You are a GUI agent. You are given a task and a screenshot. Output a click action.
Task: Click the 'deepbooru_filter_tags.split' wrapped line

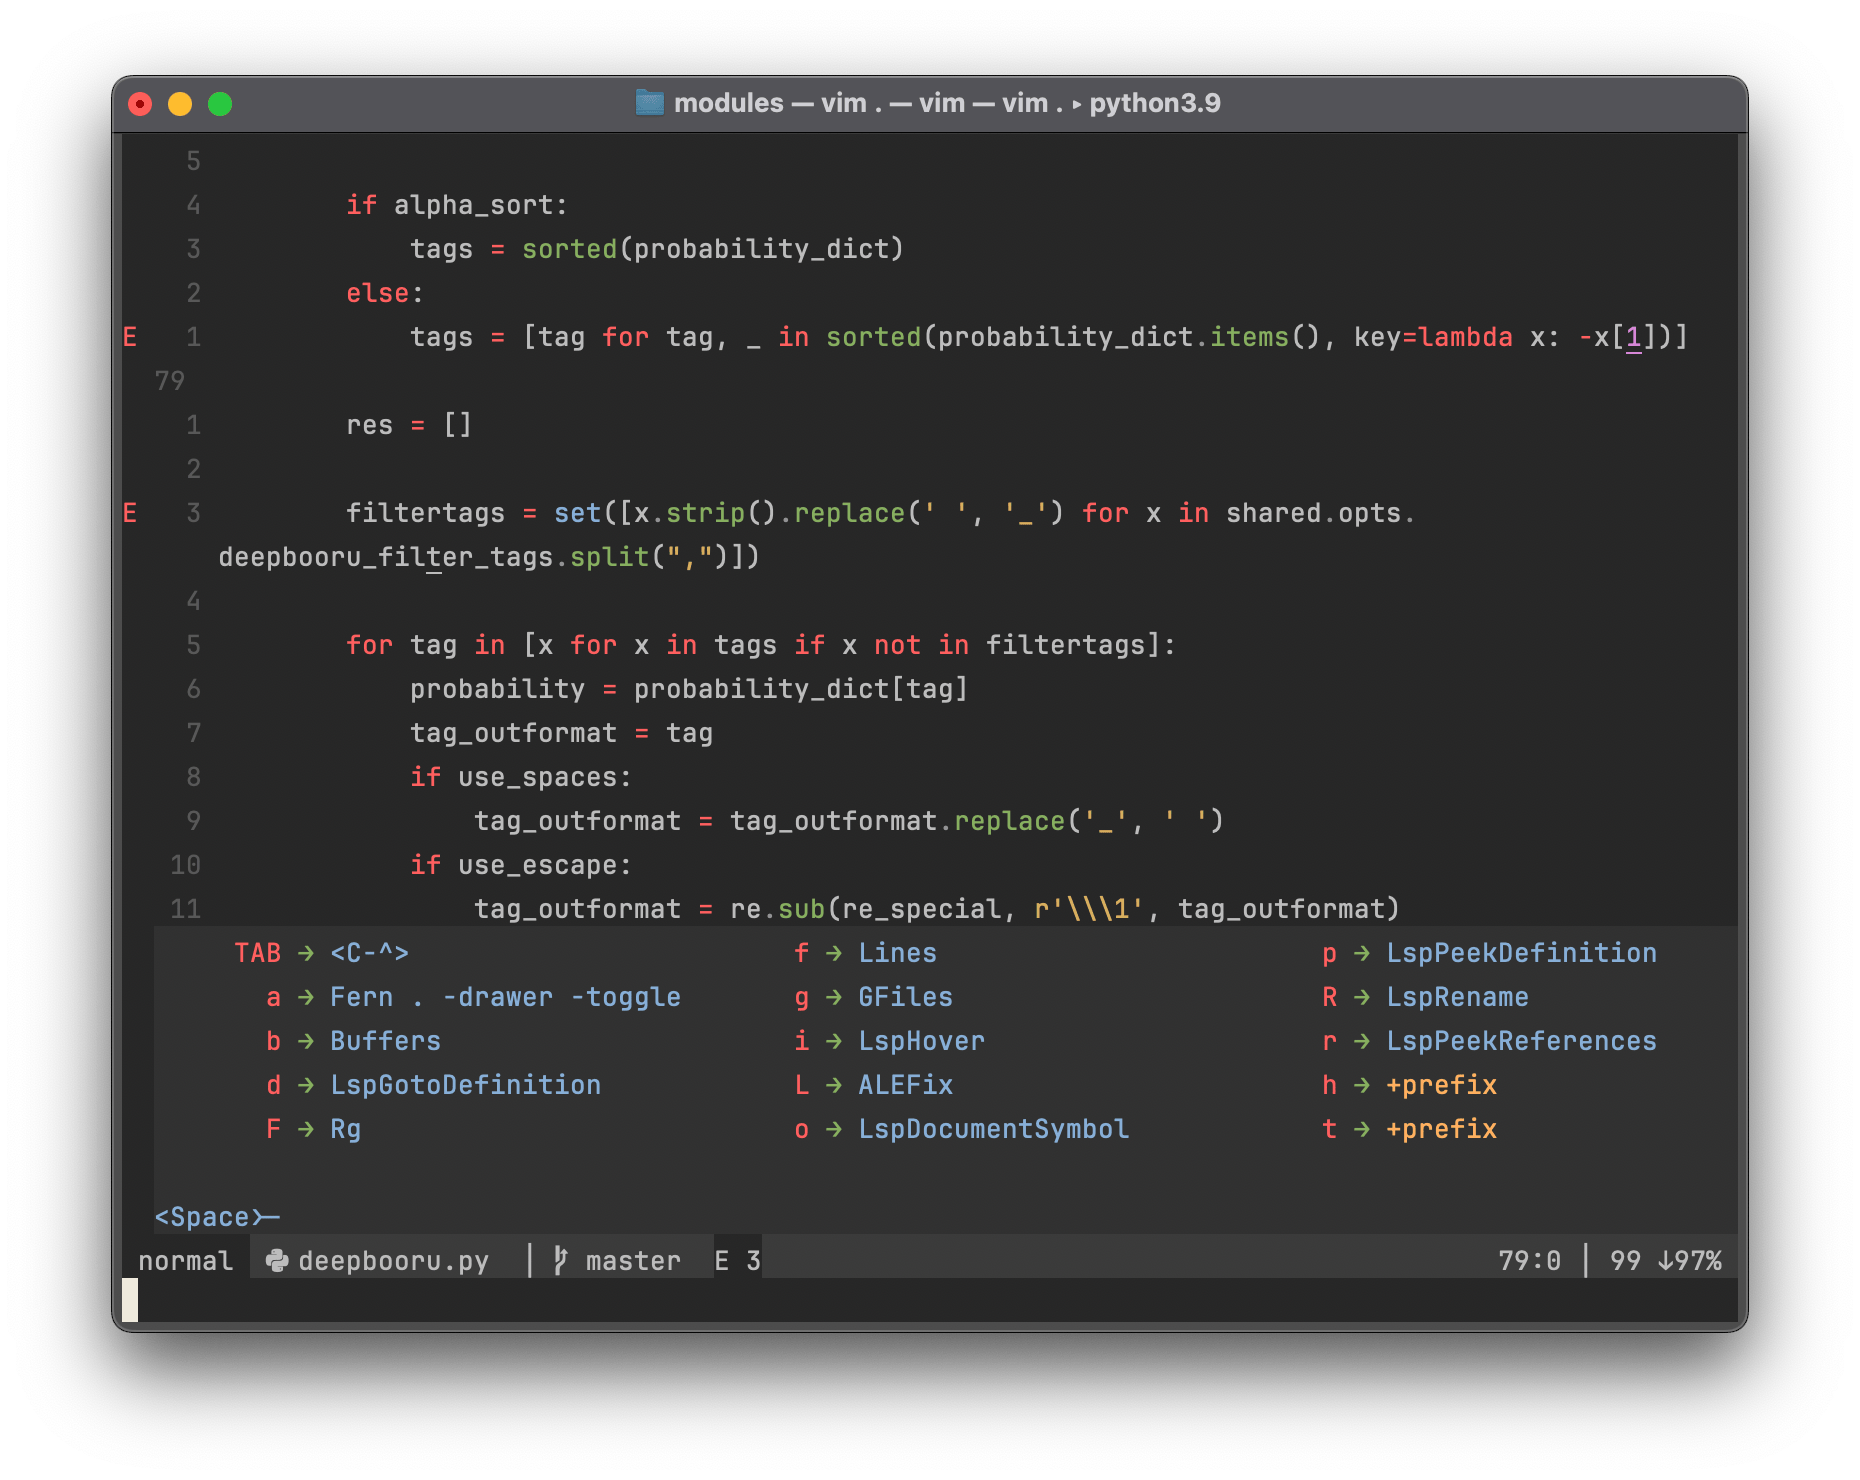click(x=490, y=557)
